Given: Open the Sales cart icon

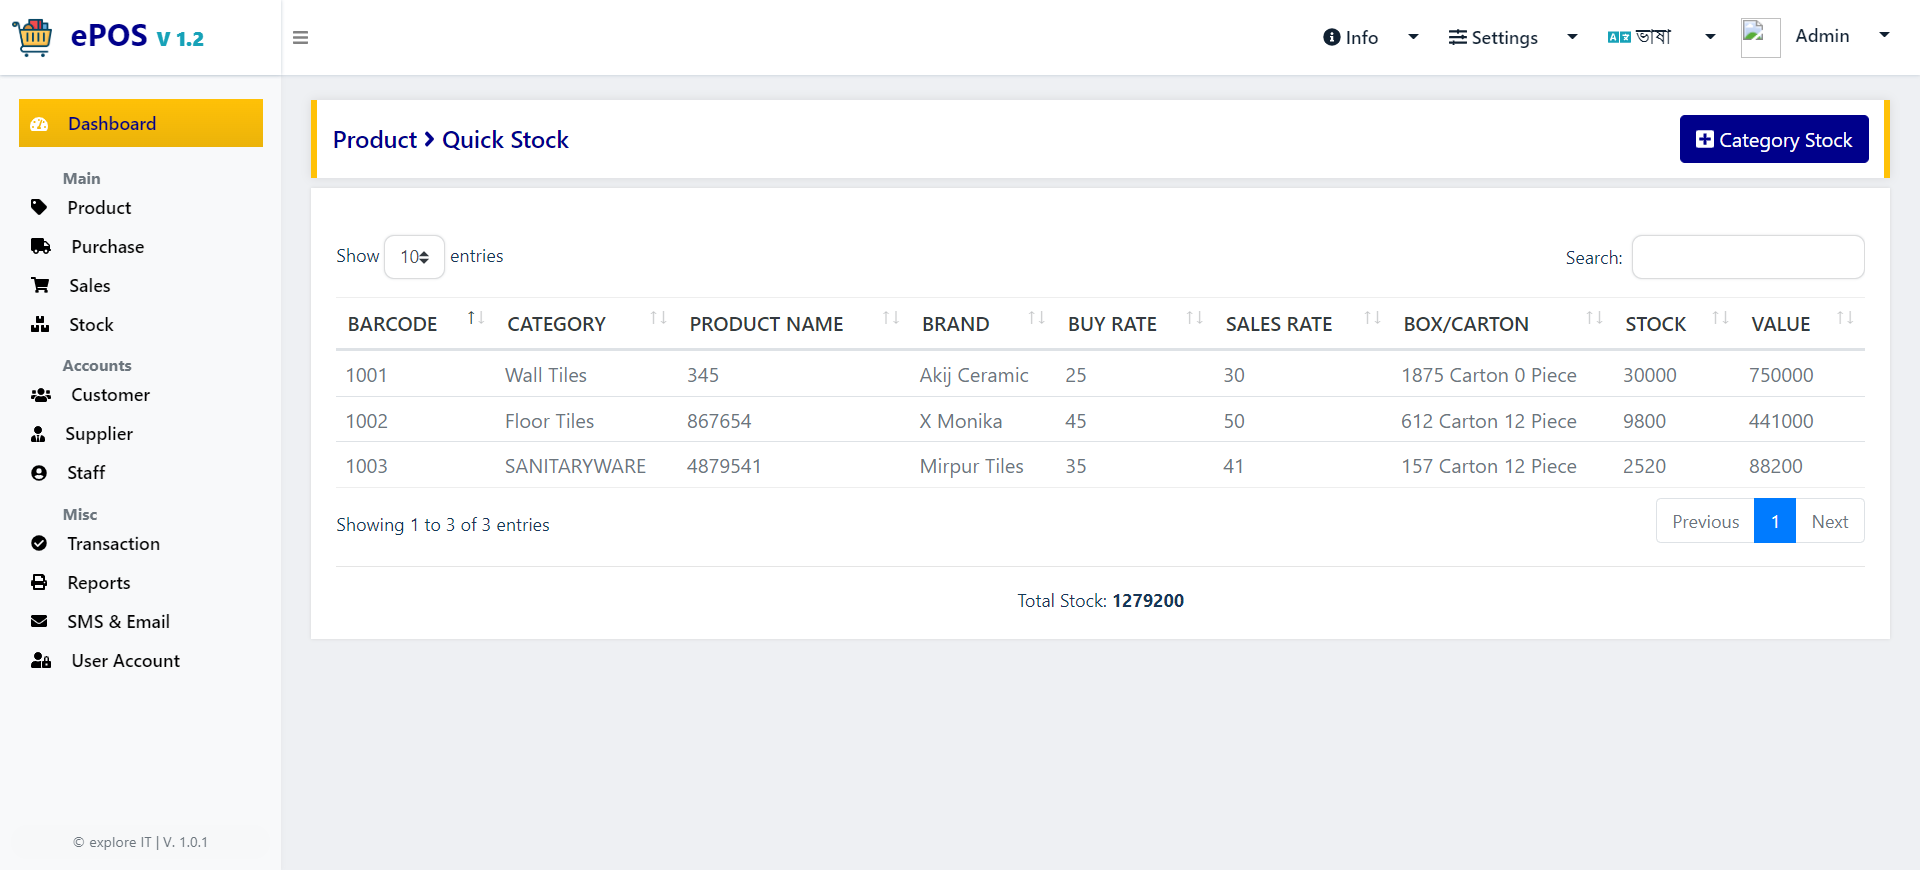Looking at the screenshot, I should click(40, 285).
